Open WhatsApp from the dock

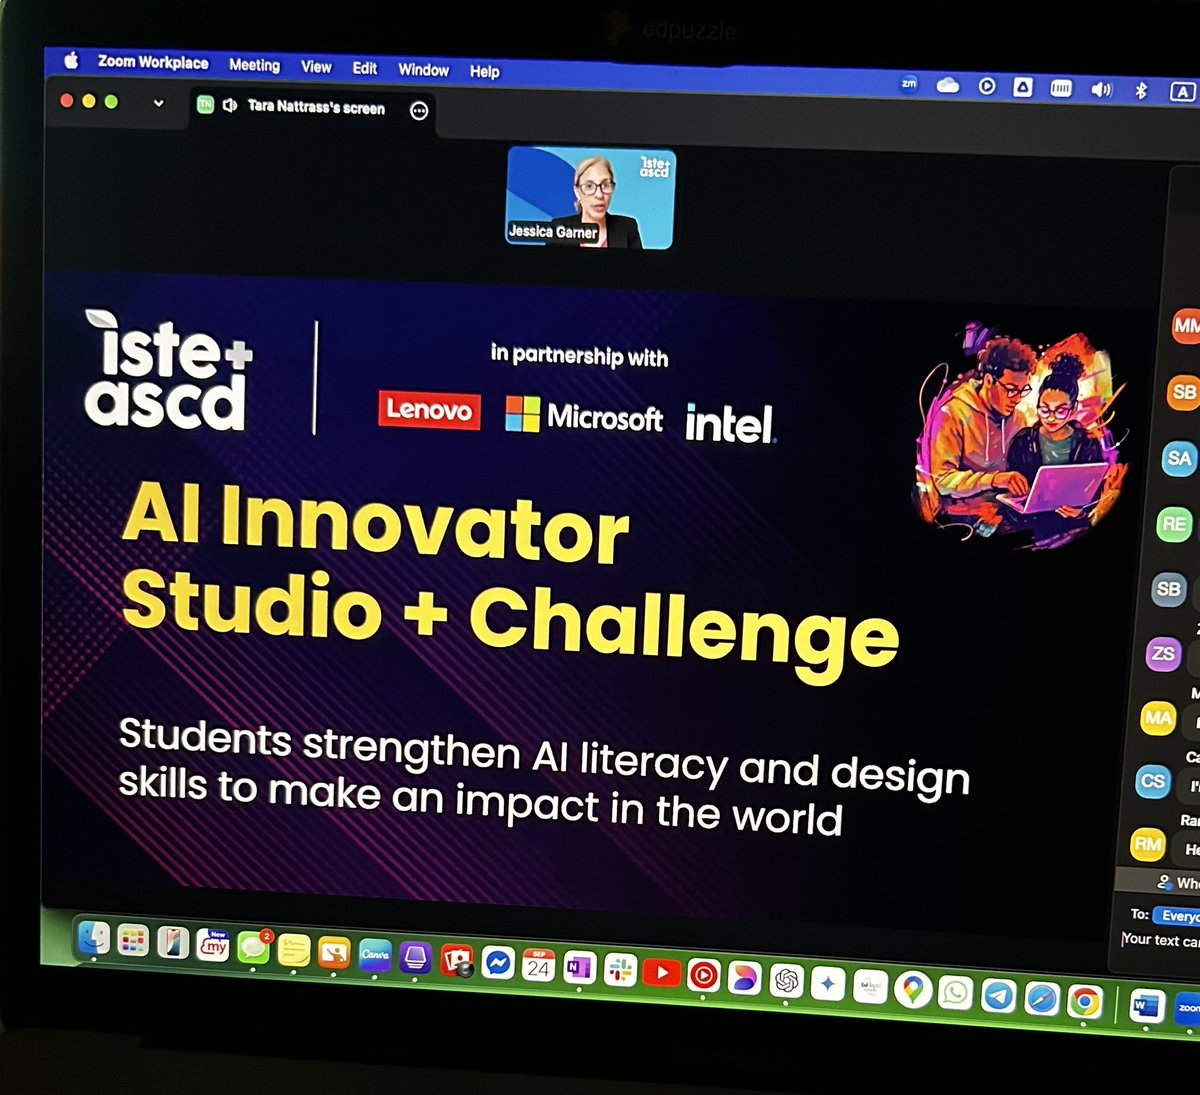(x=955, y=992)
